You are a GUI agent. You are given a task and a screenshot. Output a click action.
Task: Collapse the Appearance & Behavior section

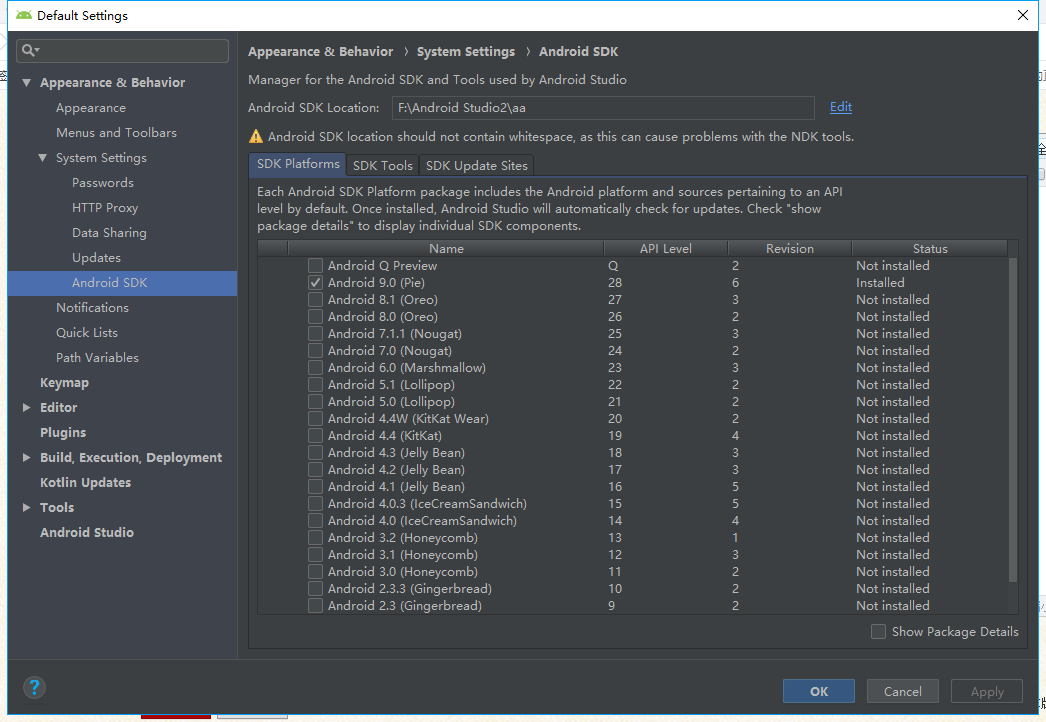tap(27, 83)
